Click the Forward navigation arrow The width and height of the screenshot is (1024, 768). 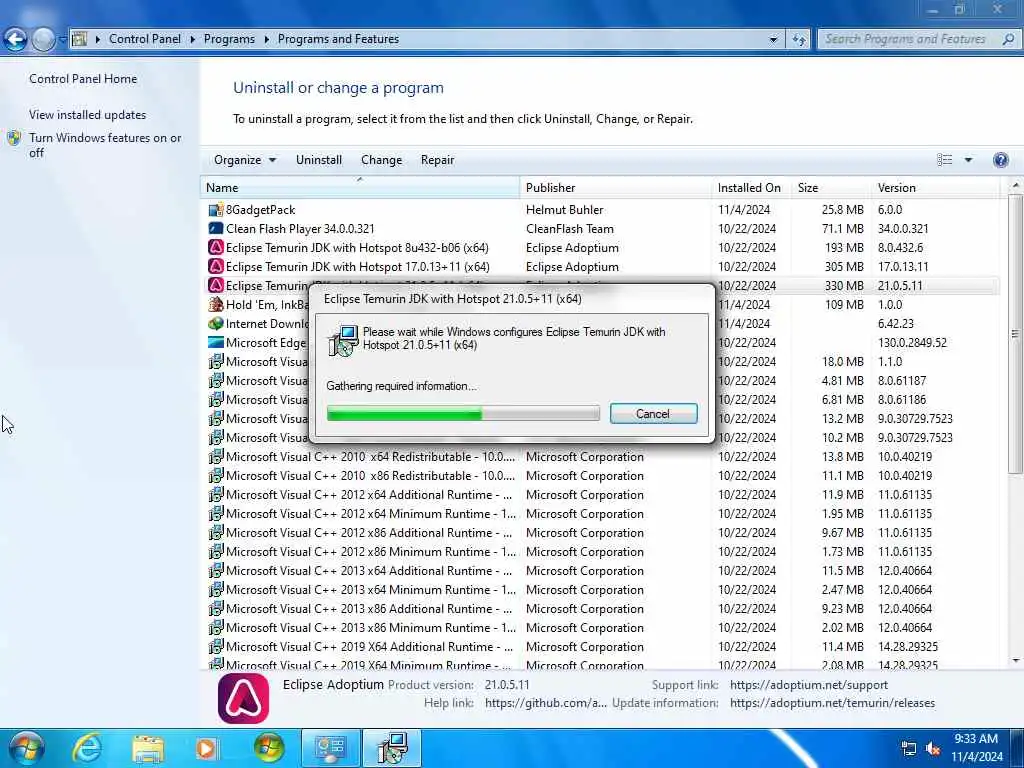43,39
